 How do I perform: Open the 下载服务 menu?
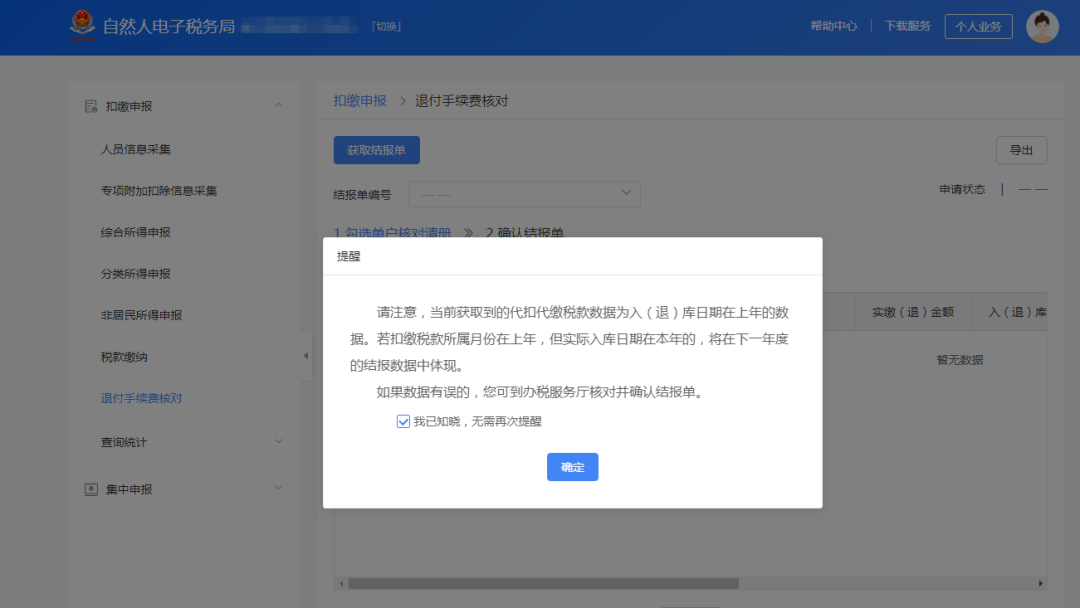tap(907, 26)
